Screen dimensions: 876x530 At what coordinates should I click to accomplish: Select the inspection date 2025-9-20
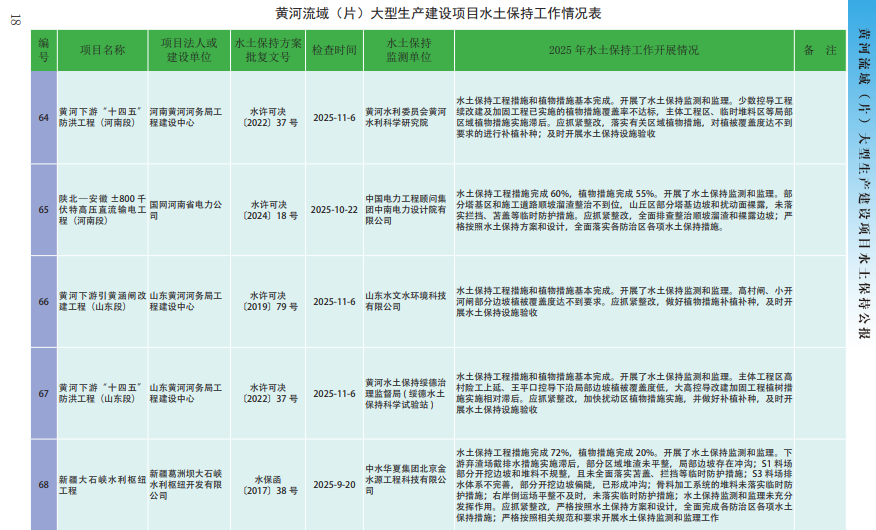(x=333, y=485)
